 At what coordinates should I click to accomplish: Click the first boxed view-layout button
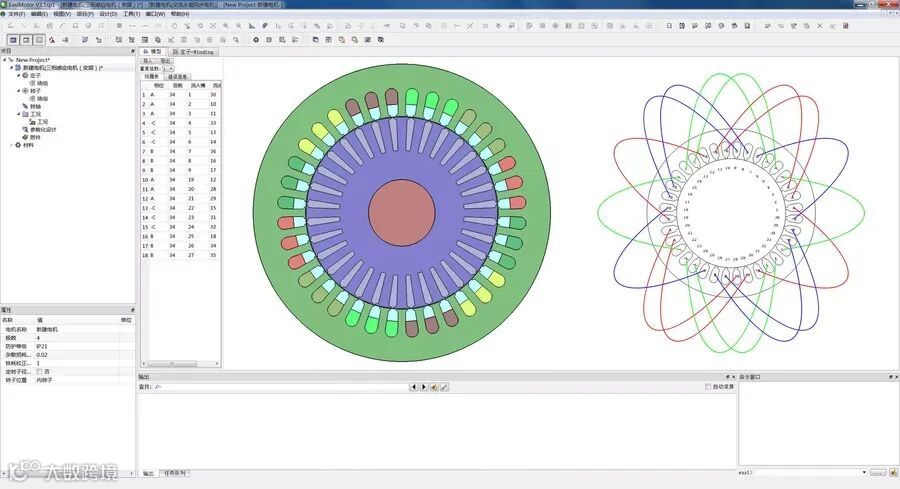13,40
